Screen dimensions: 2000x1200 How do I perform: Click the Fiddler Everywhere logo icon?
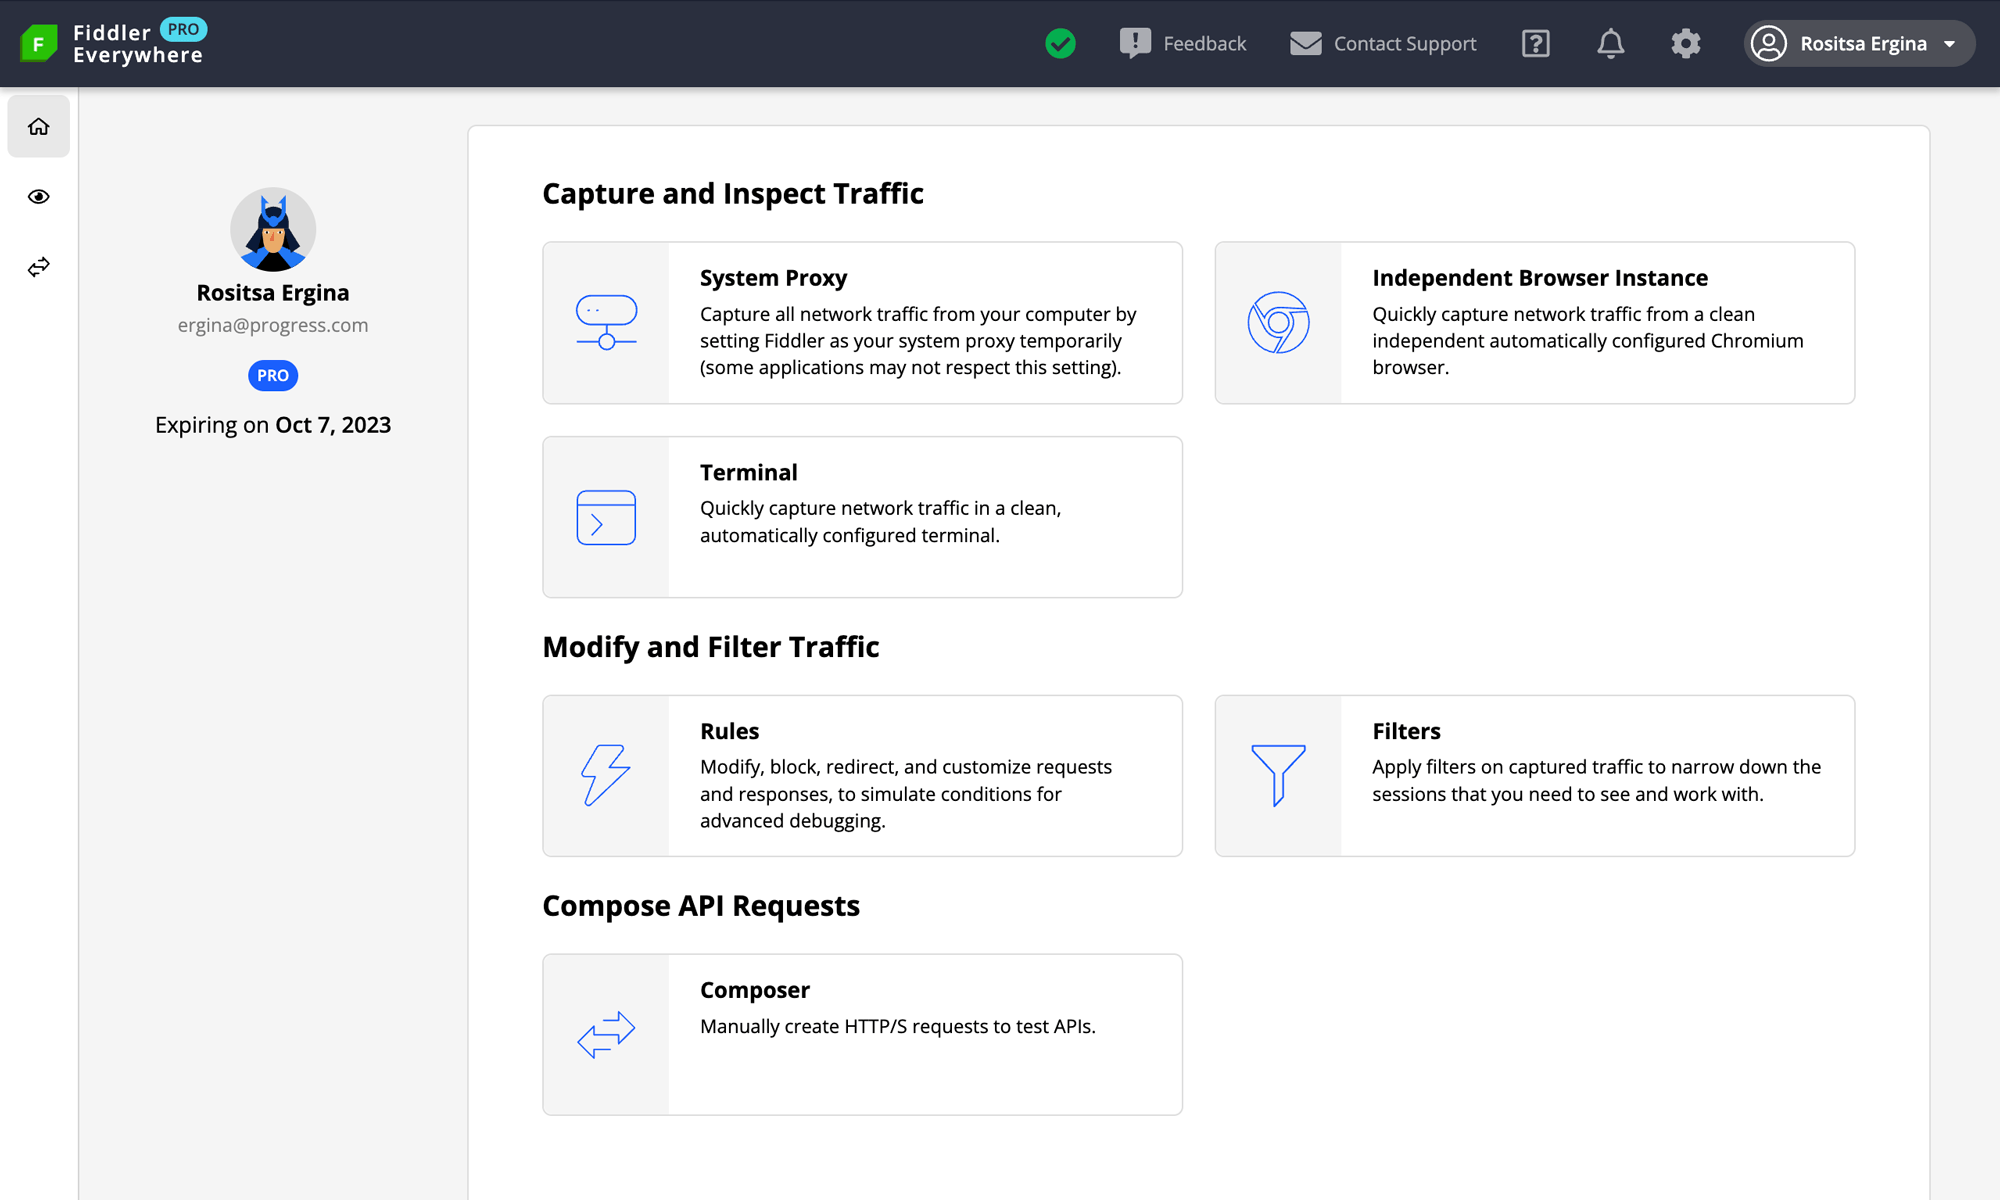click(39, 43)
